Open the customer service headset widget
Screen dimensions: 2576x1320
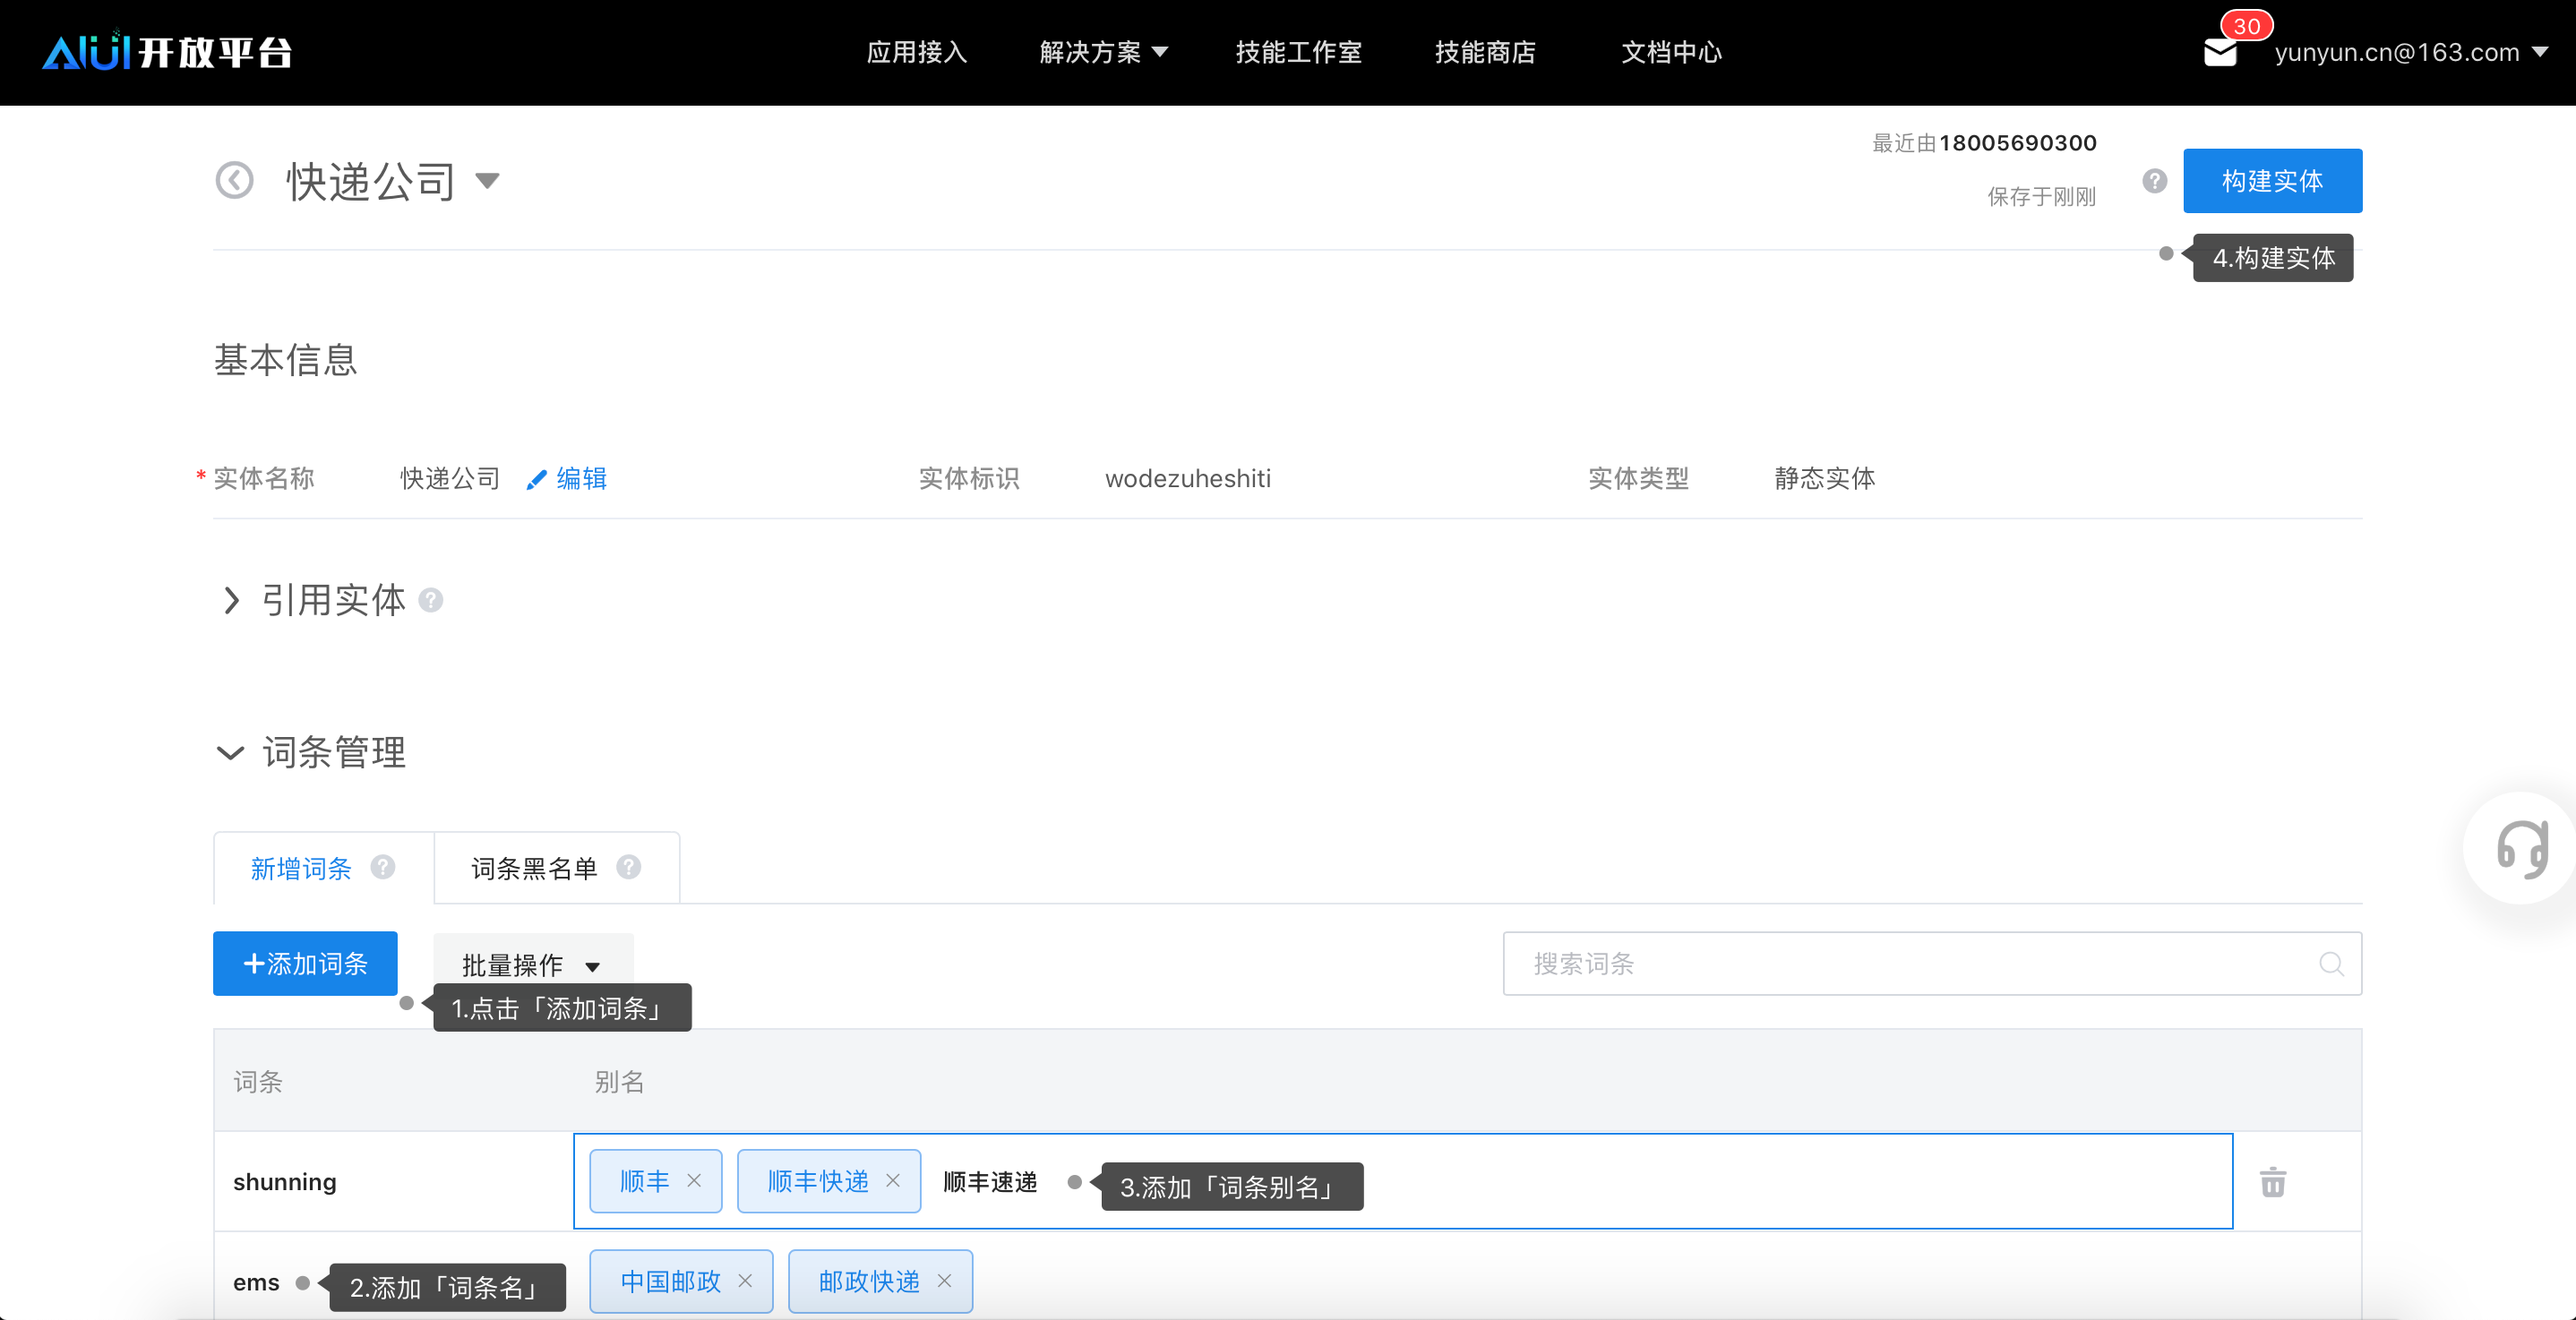pyautogui.click(x=2521, y=849)
